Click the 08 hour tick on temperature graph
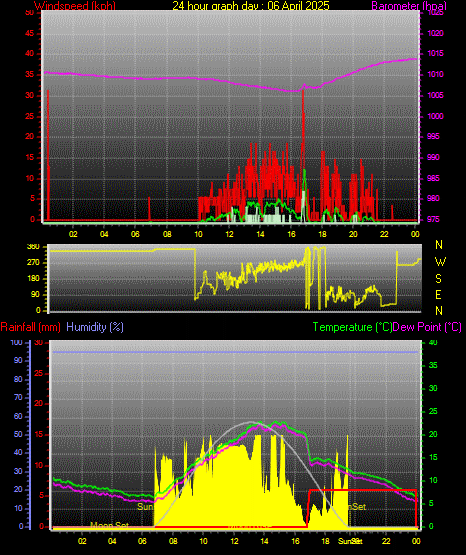Image resolution: width=466 pixels, height=555 pixels. coord(173,541)
